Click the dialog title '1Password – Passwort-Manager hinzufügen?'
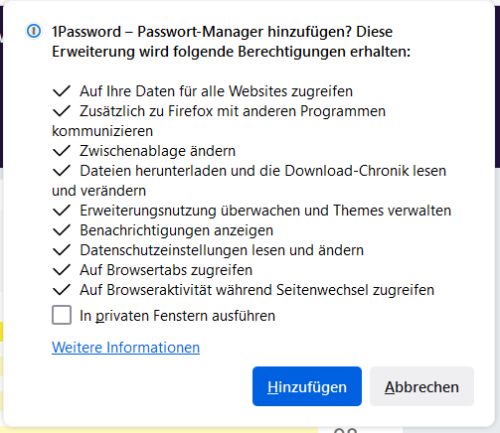 tap(202, 32)
